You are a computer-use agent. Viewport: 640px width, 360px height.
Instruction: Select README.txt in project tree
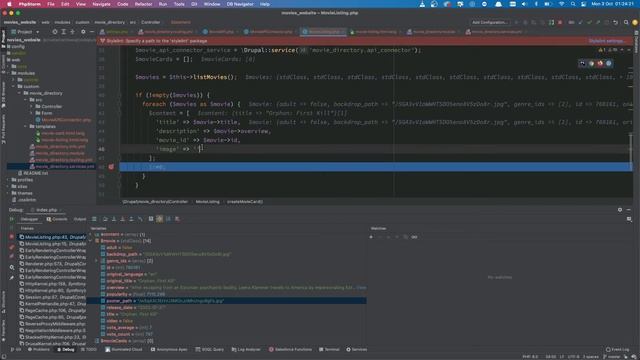[36, 173]
